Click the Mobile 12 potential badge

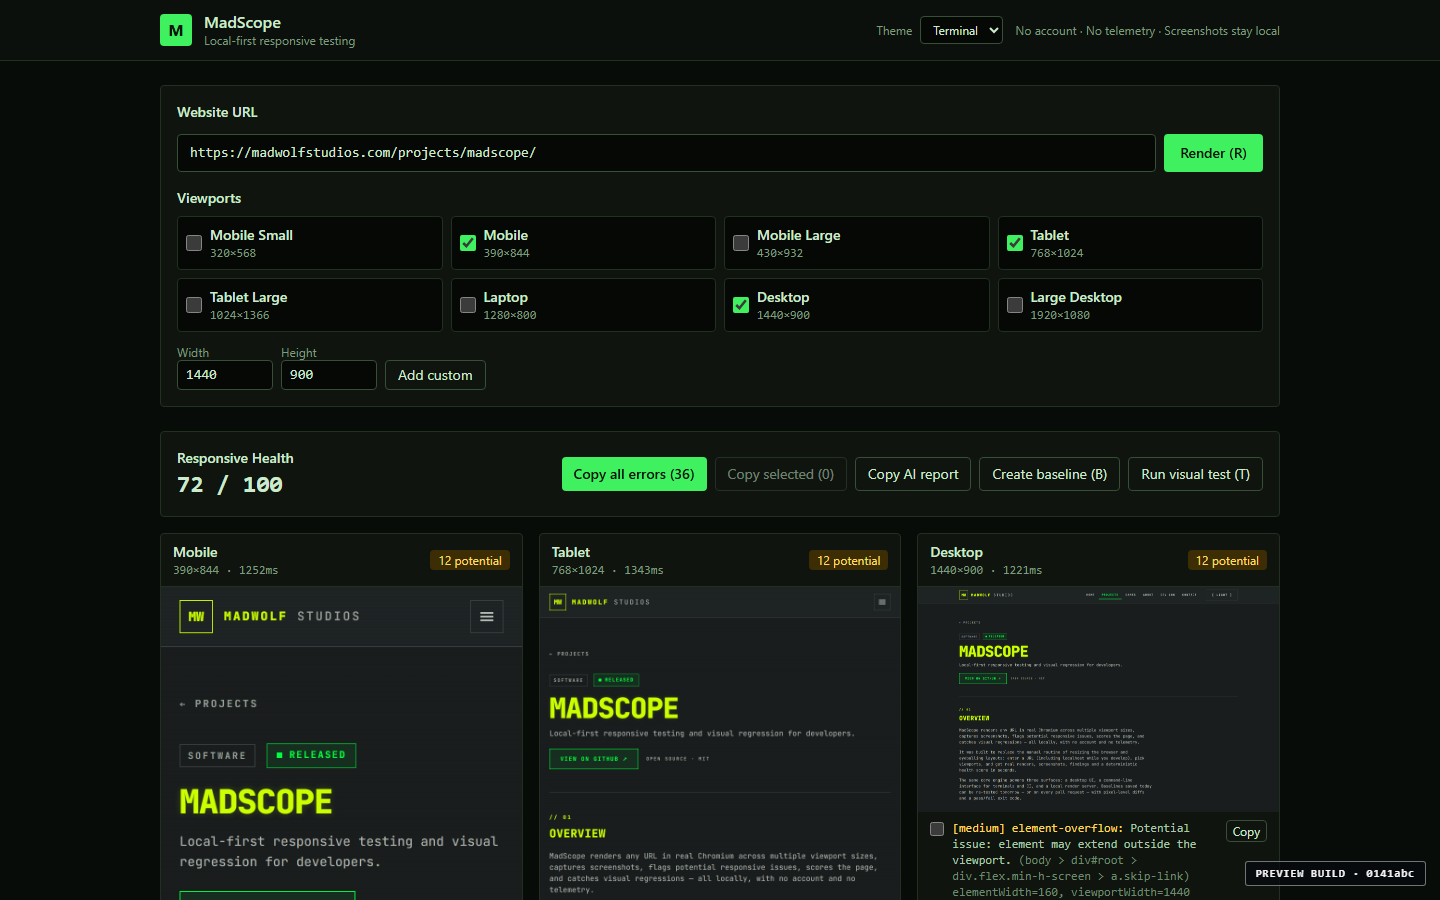pyautogui.click(x=470, y=561)
